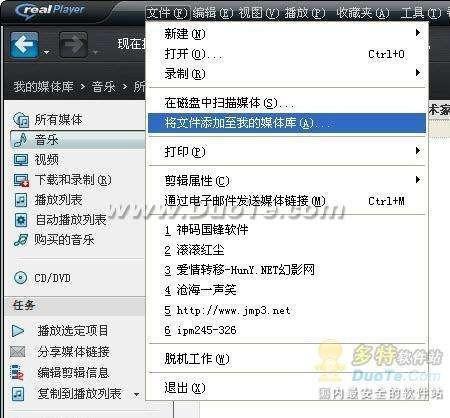
Task: Choose 将文件添加至我的媒体库 menu entry
Action: (287, 123)
